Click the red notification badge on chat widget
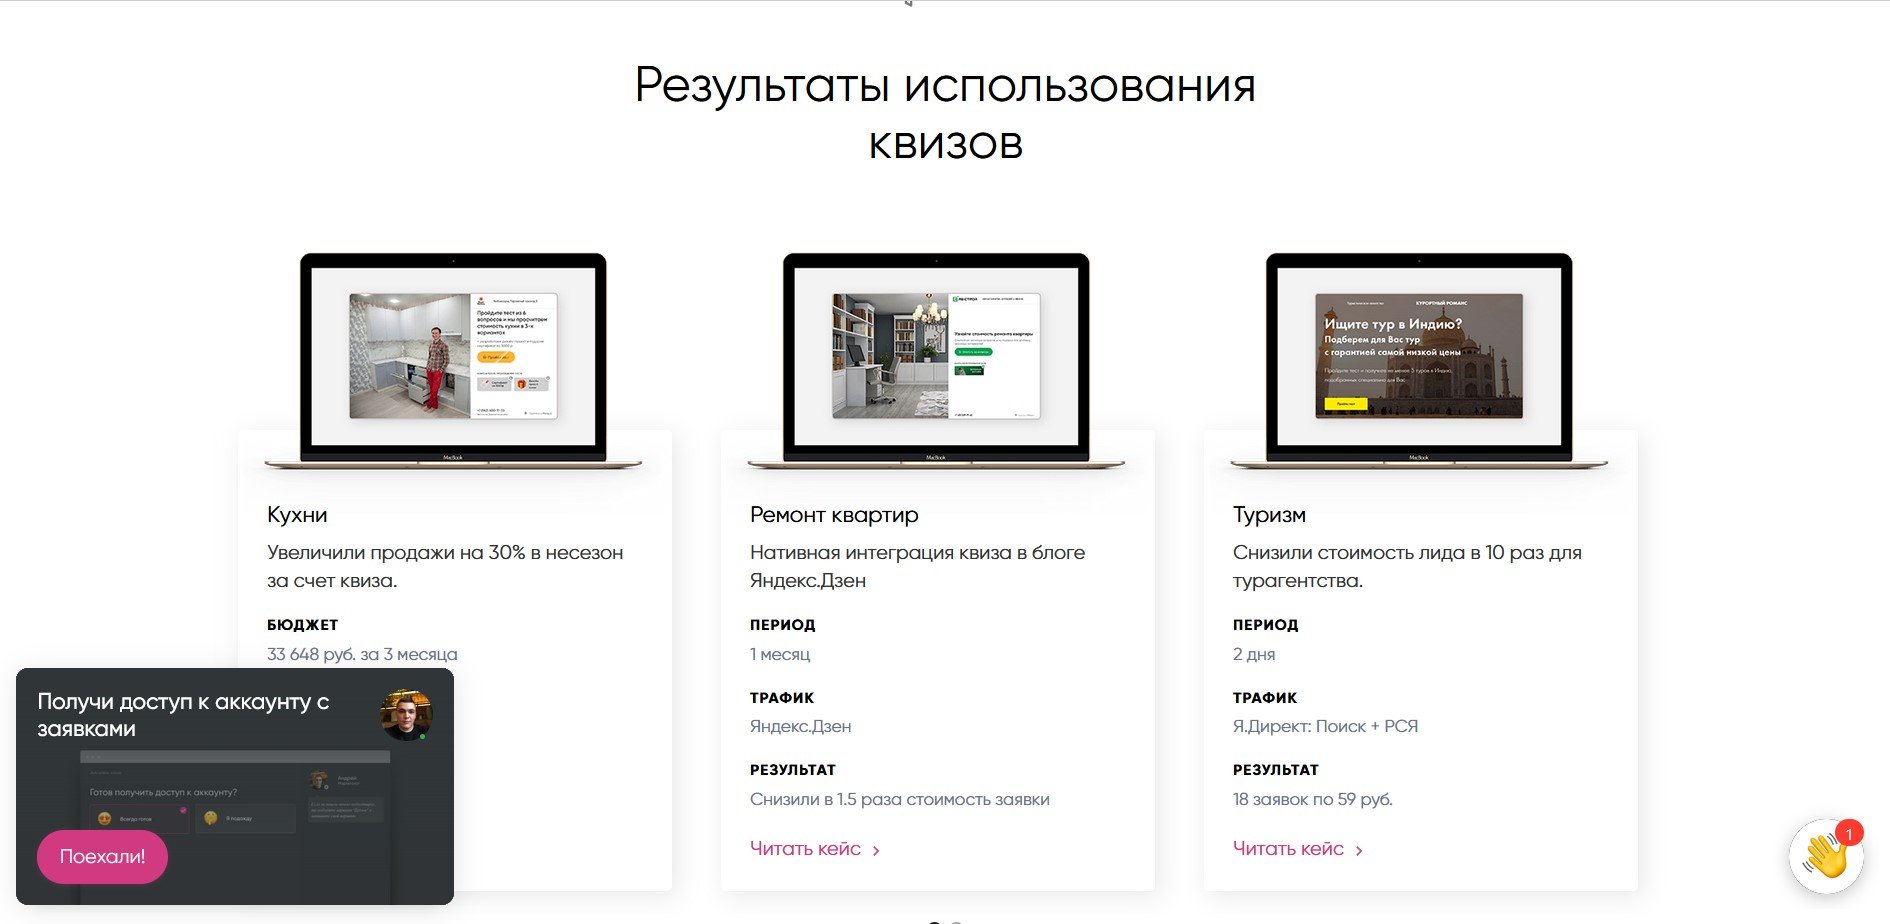 1849,833
